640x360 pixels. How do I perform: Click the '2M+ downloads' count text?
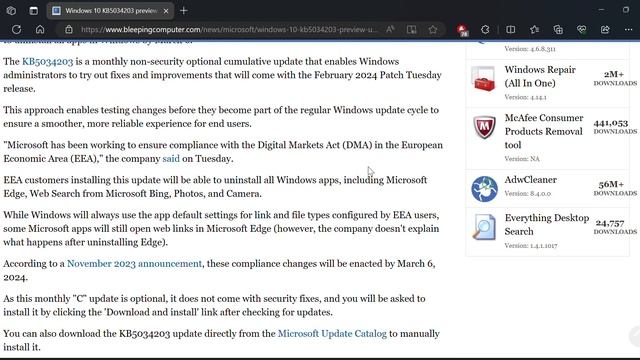click(615, 78)
